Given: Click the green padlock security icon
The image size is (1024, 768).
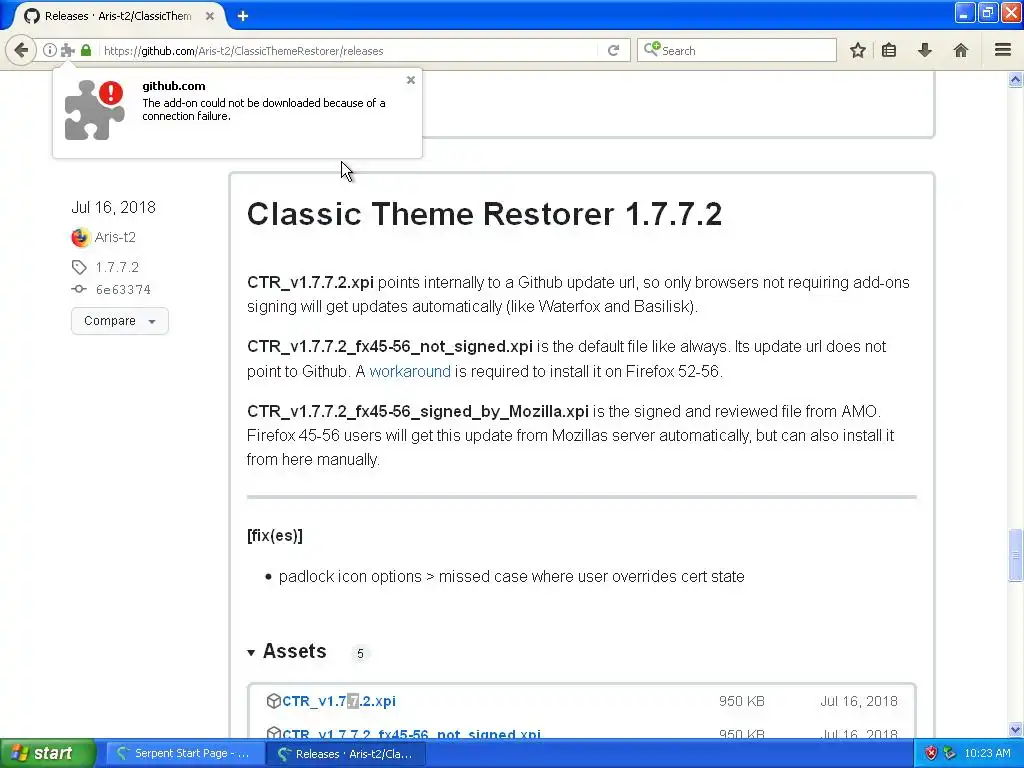Looking at the screenshot, I should click(x=86, y=50).
